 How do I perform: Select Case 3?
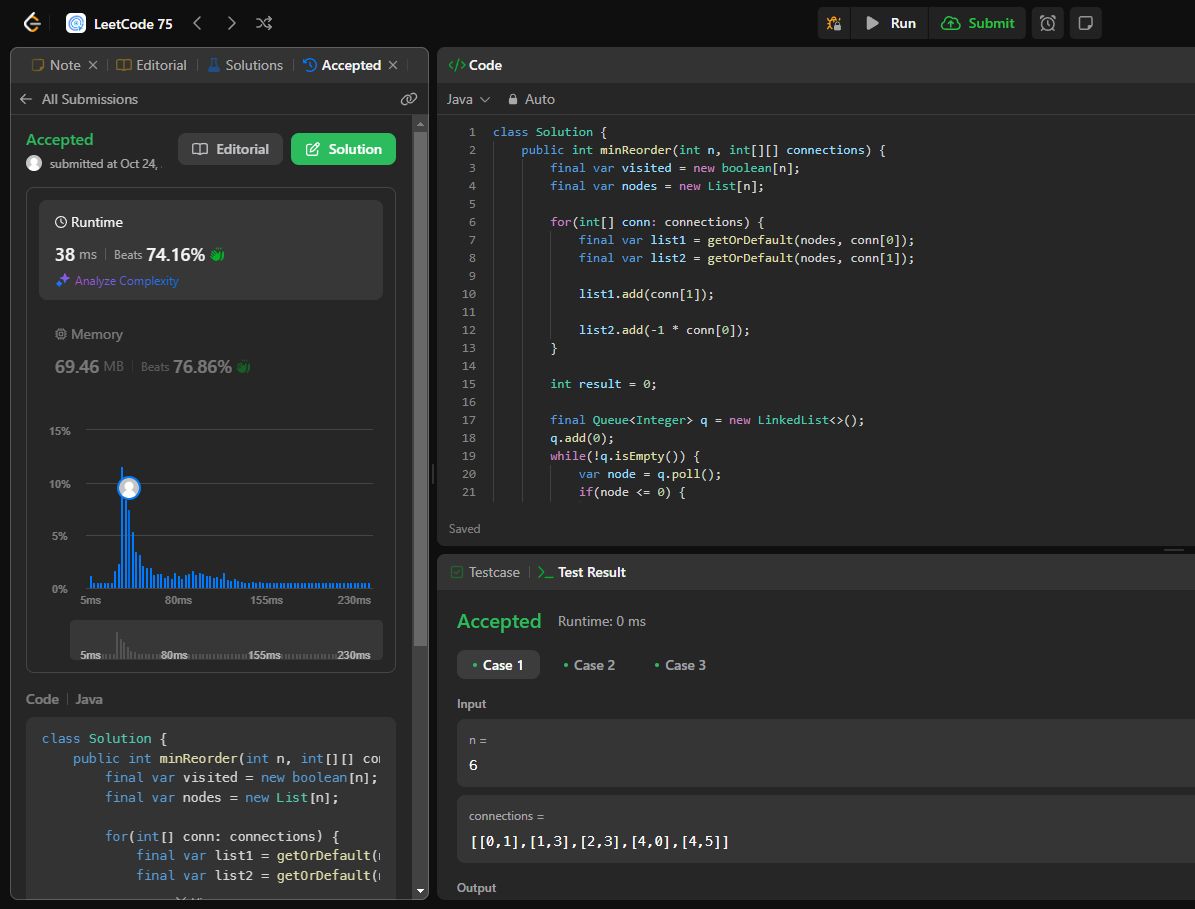pos(681,665)
